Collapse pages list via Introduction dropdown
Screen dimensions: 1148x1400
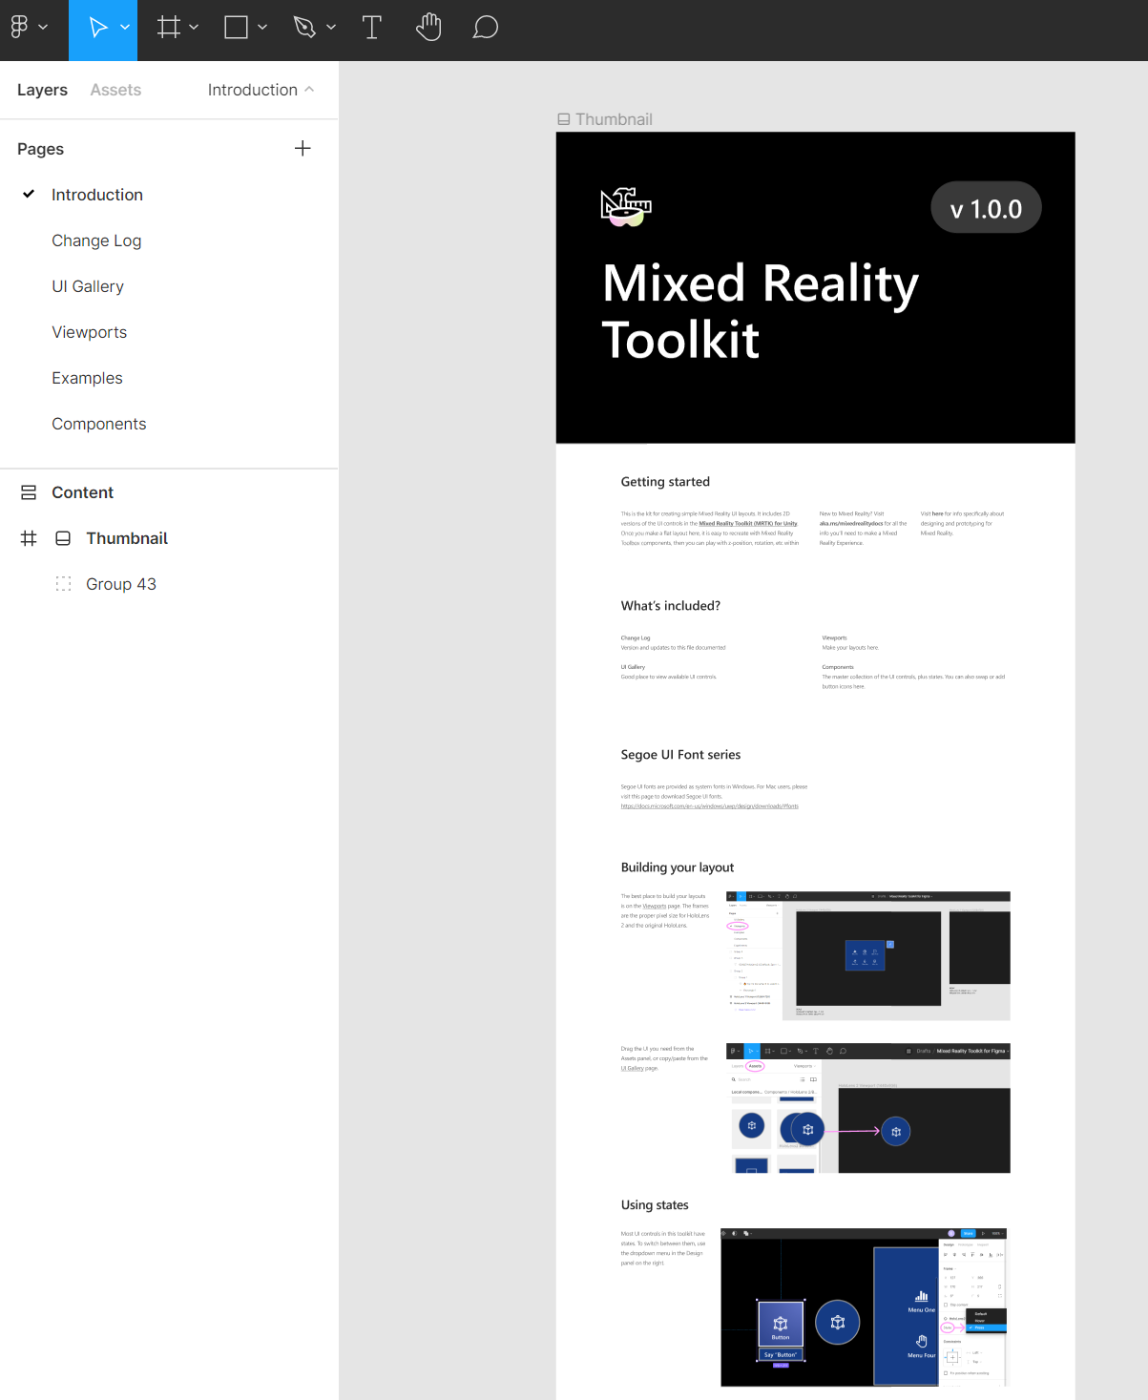point(261,90)
